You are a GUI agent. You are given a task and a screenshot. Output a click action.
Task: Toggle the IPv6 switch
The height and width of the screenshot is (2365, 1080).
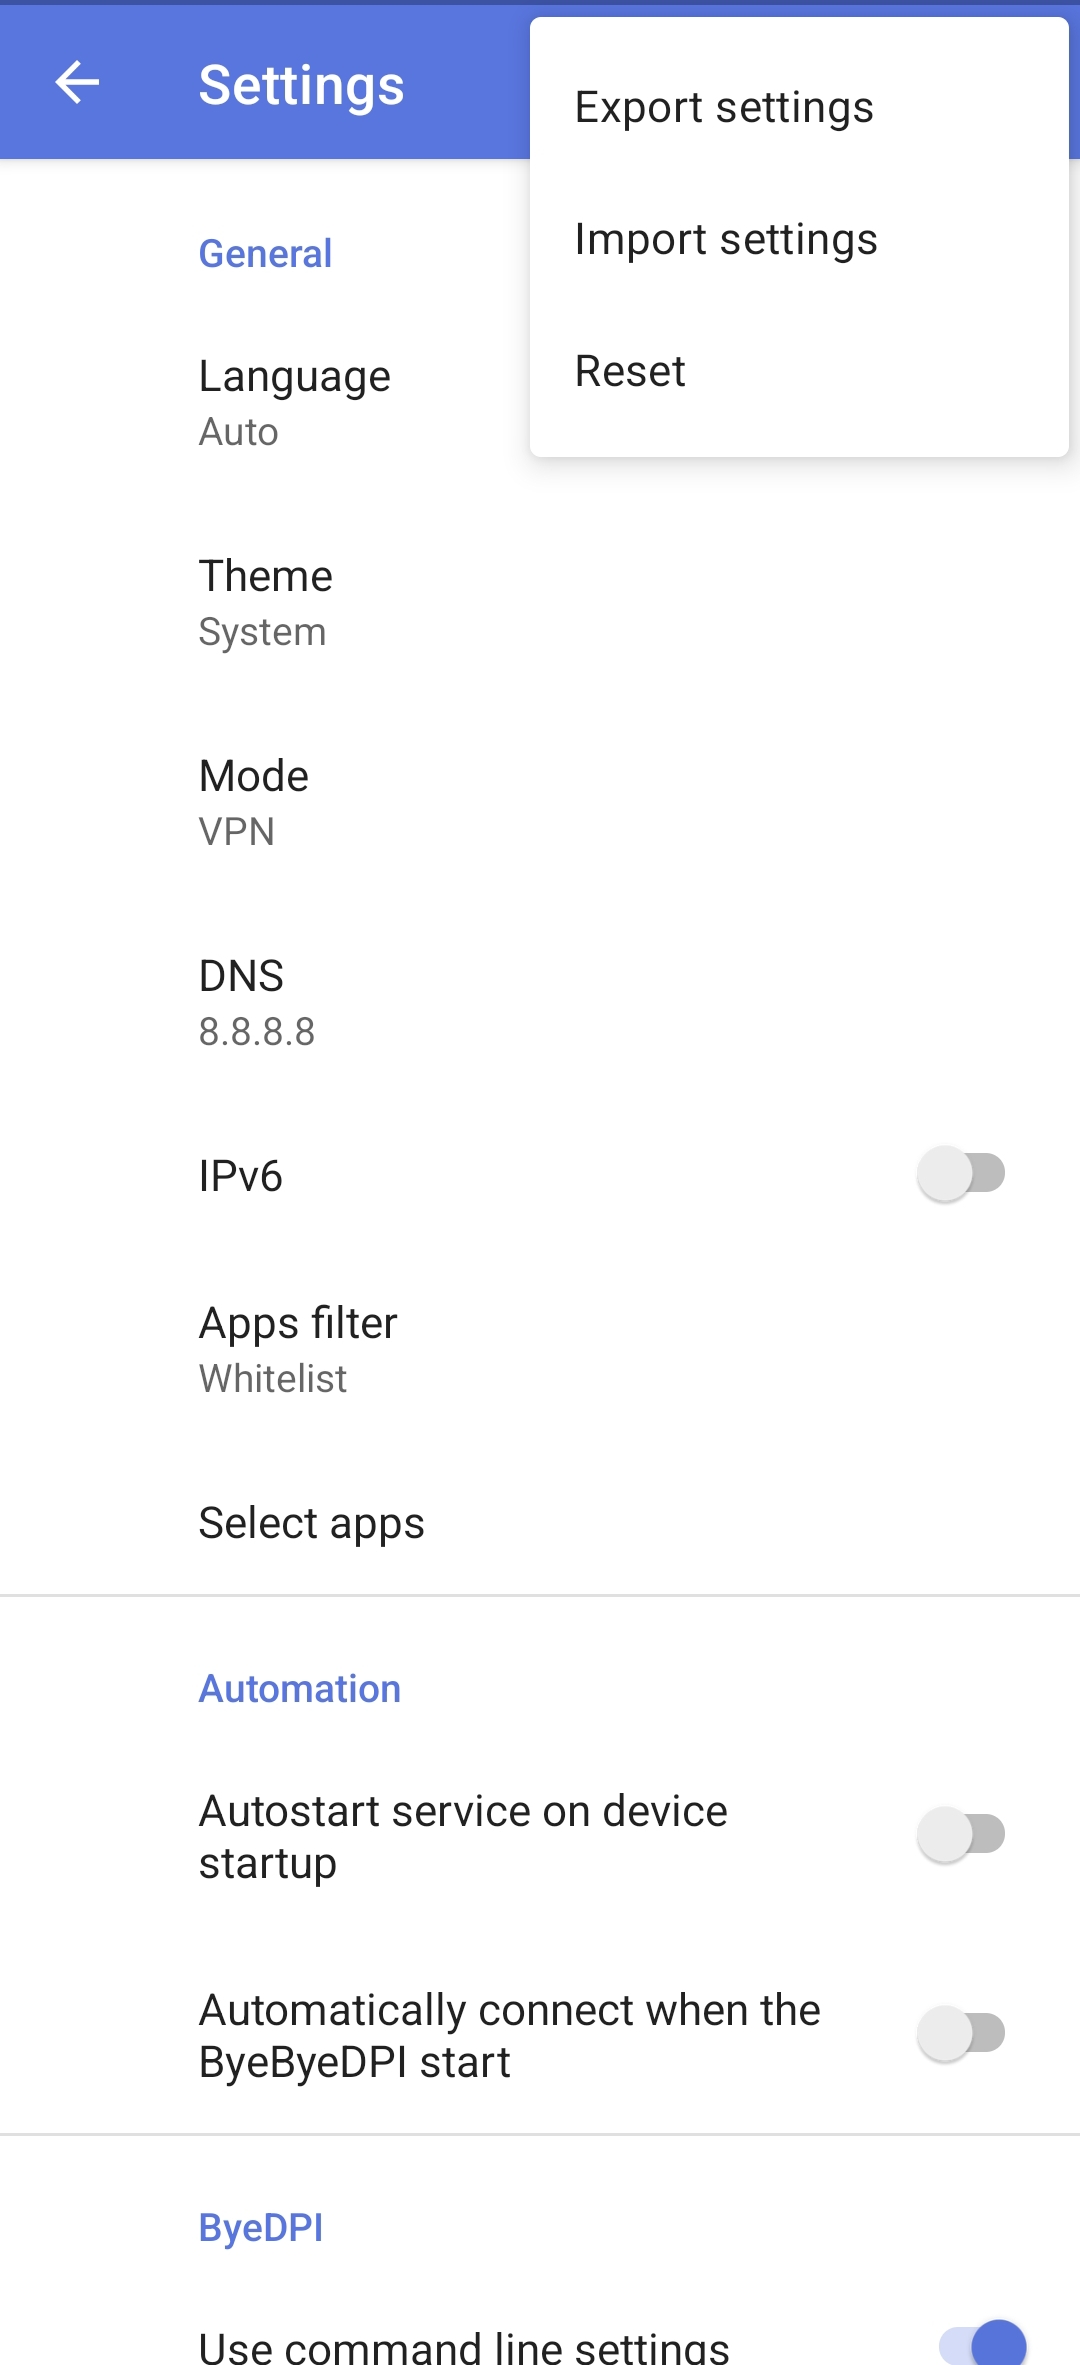[x=961, y=1174]
